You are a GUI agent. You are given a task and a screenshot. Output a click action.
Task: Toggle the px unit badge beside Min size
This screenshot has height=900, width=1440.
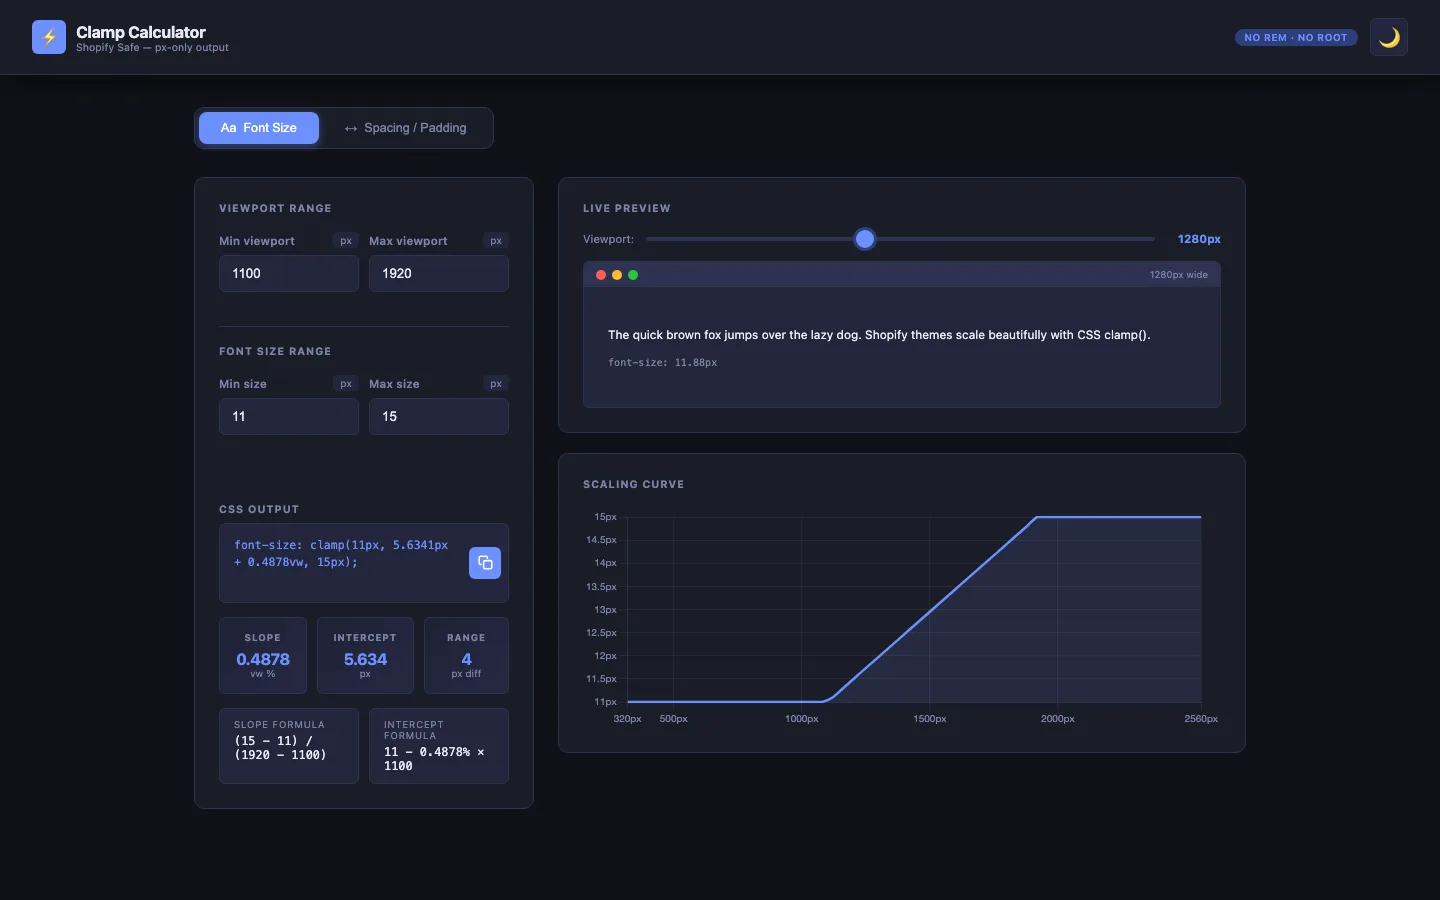click(345, 383)
